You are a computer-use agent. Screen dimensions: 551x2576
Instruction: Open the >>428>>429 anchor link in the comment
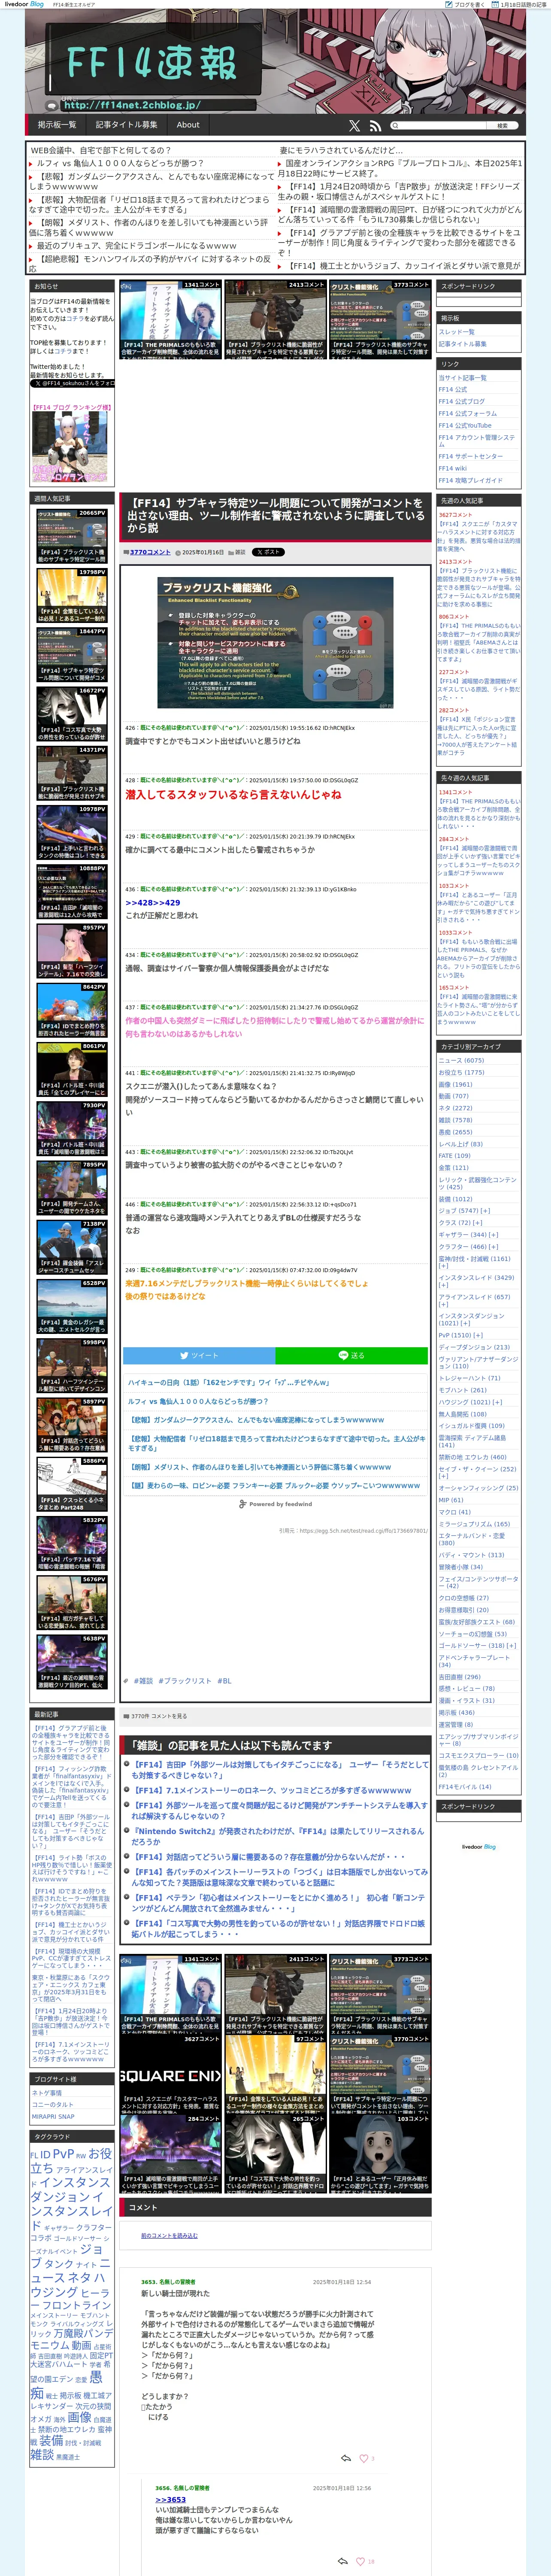[x=153, y=902]
